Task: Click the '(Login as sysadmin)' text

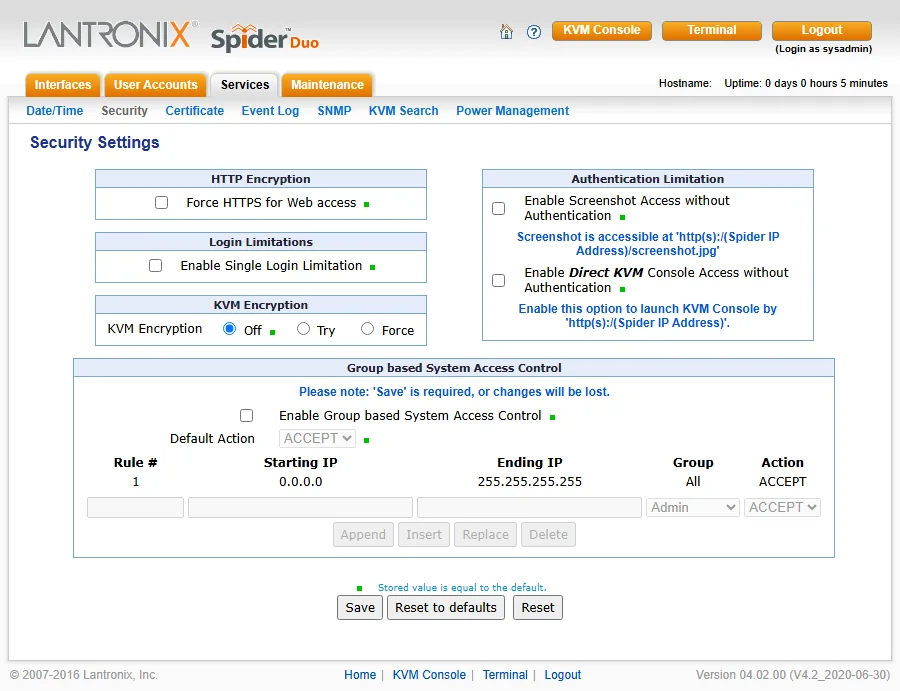Action: (823, 49)
